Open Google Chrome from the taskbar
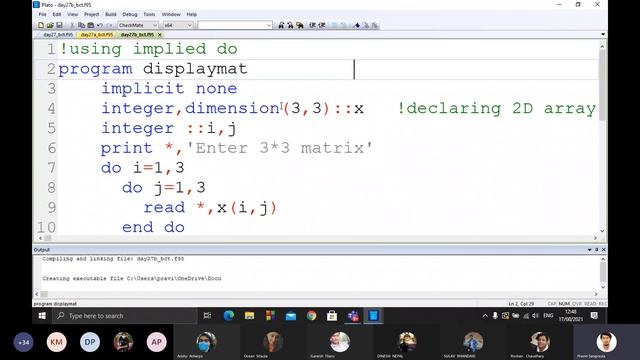The width and height of the screenshot is (640, 360). click(x=311, y=316)
